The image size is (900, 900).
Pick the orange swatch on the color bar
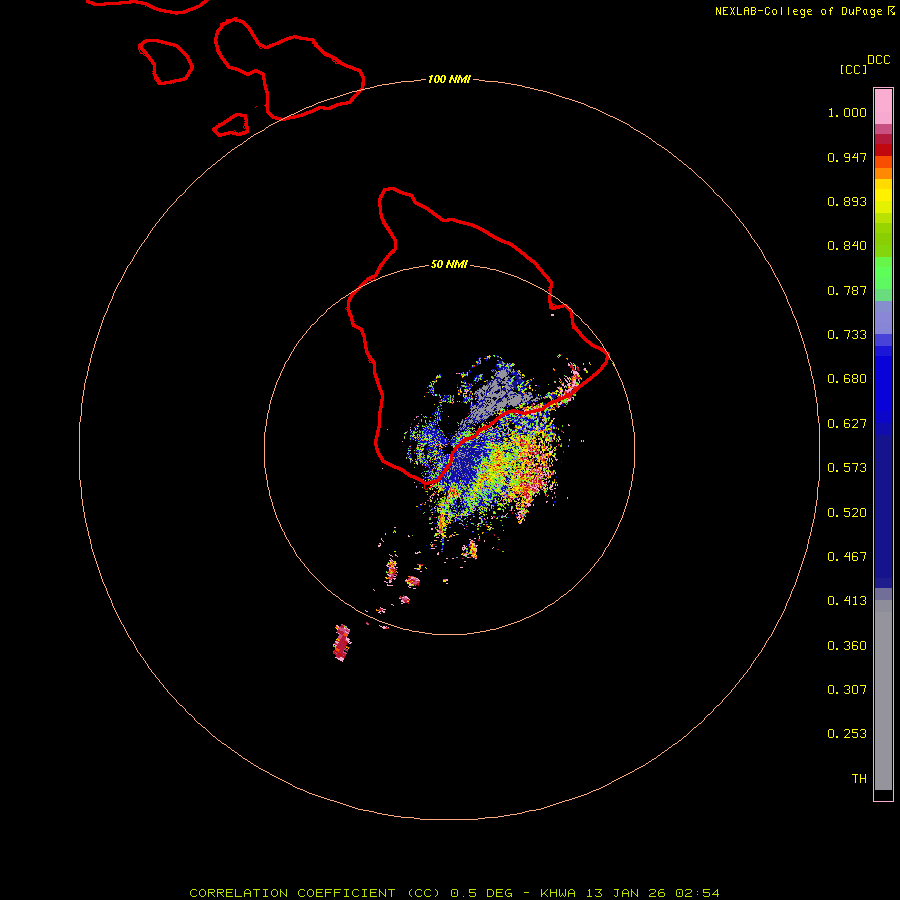(883, 173)
